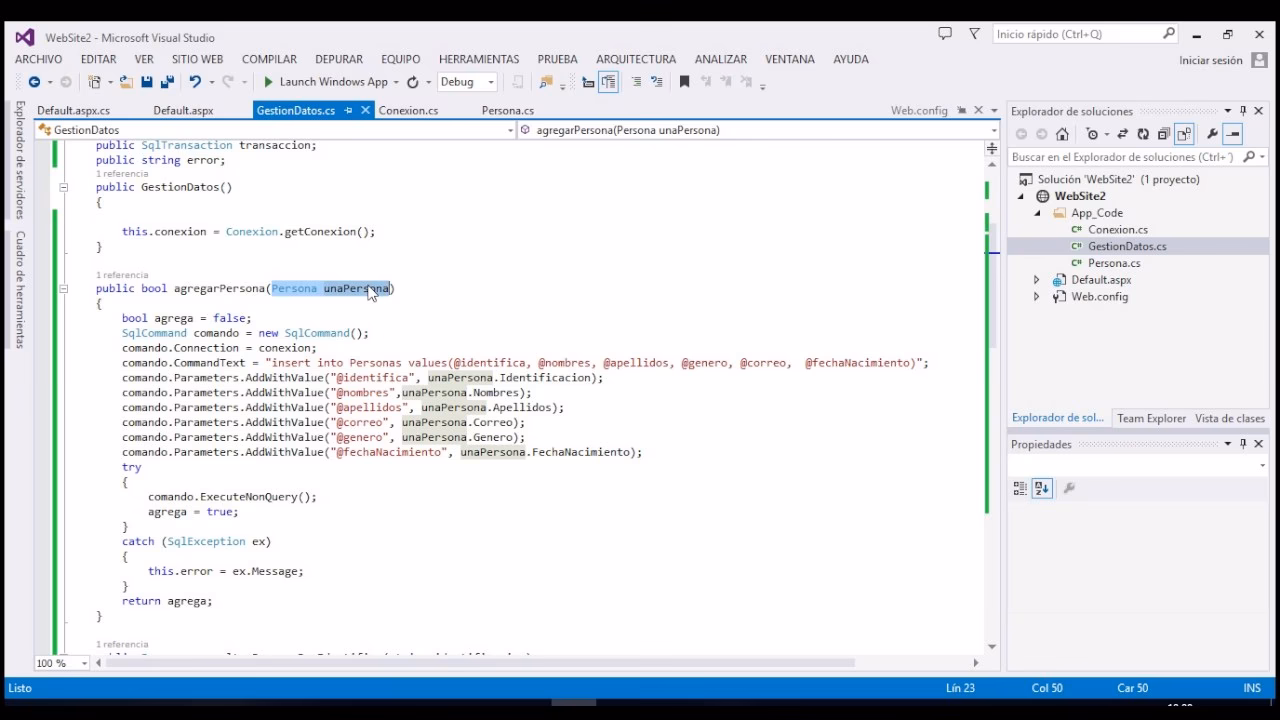Open the Launch Windows App dropdown arrow
The image size is (1280, 720).
(x=396, y=82)
